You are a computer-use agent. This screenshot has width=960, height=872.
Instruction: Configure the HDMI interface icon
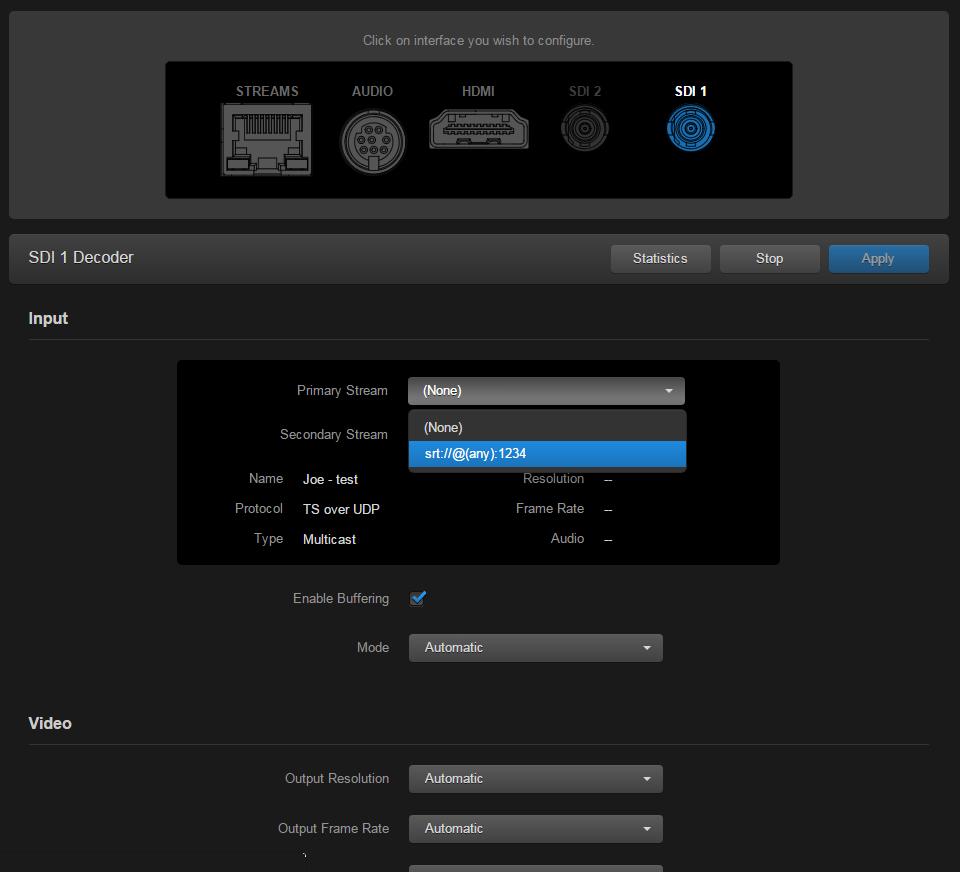(478, 129)
